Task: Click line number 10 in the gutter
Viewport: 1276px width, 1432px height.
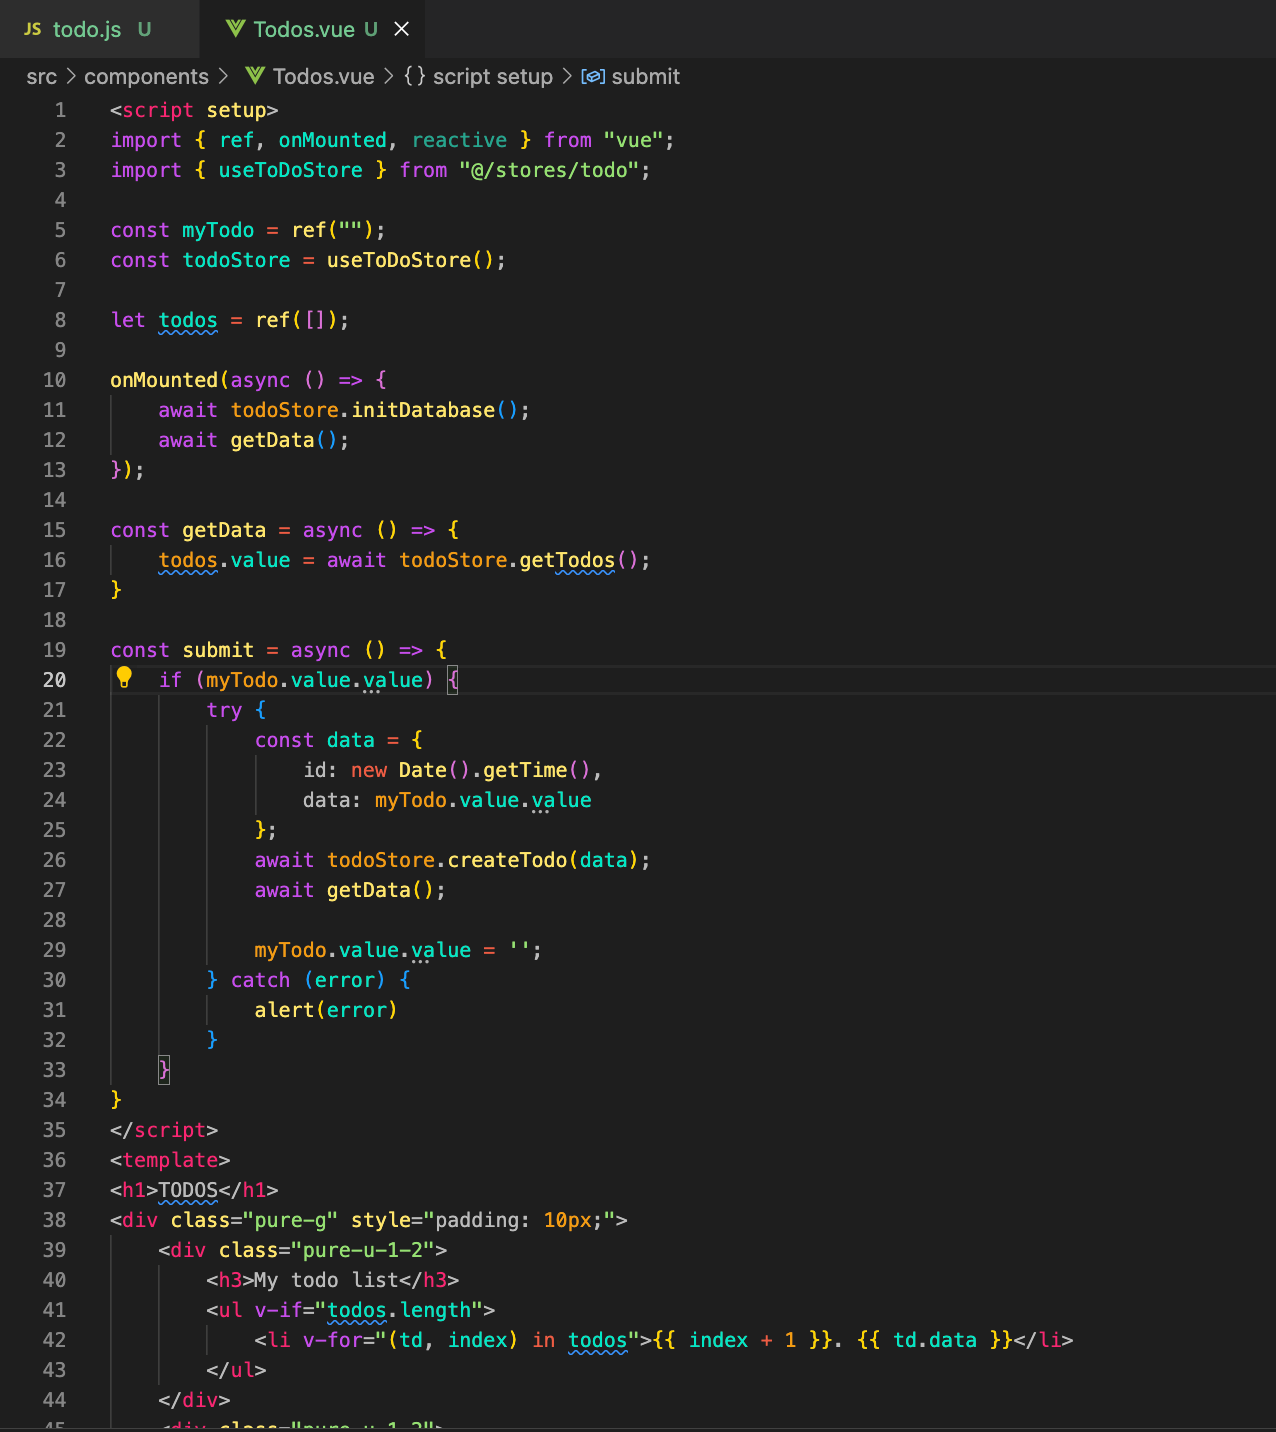Action: [x=55, y=380]
